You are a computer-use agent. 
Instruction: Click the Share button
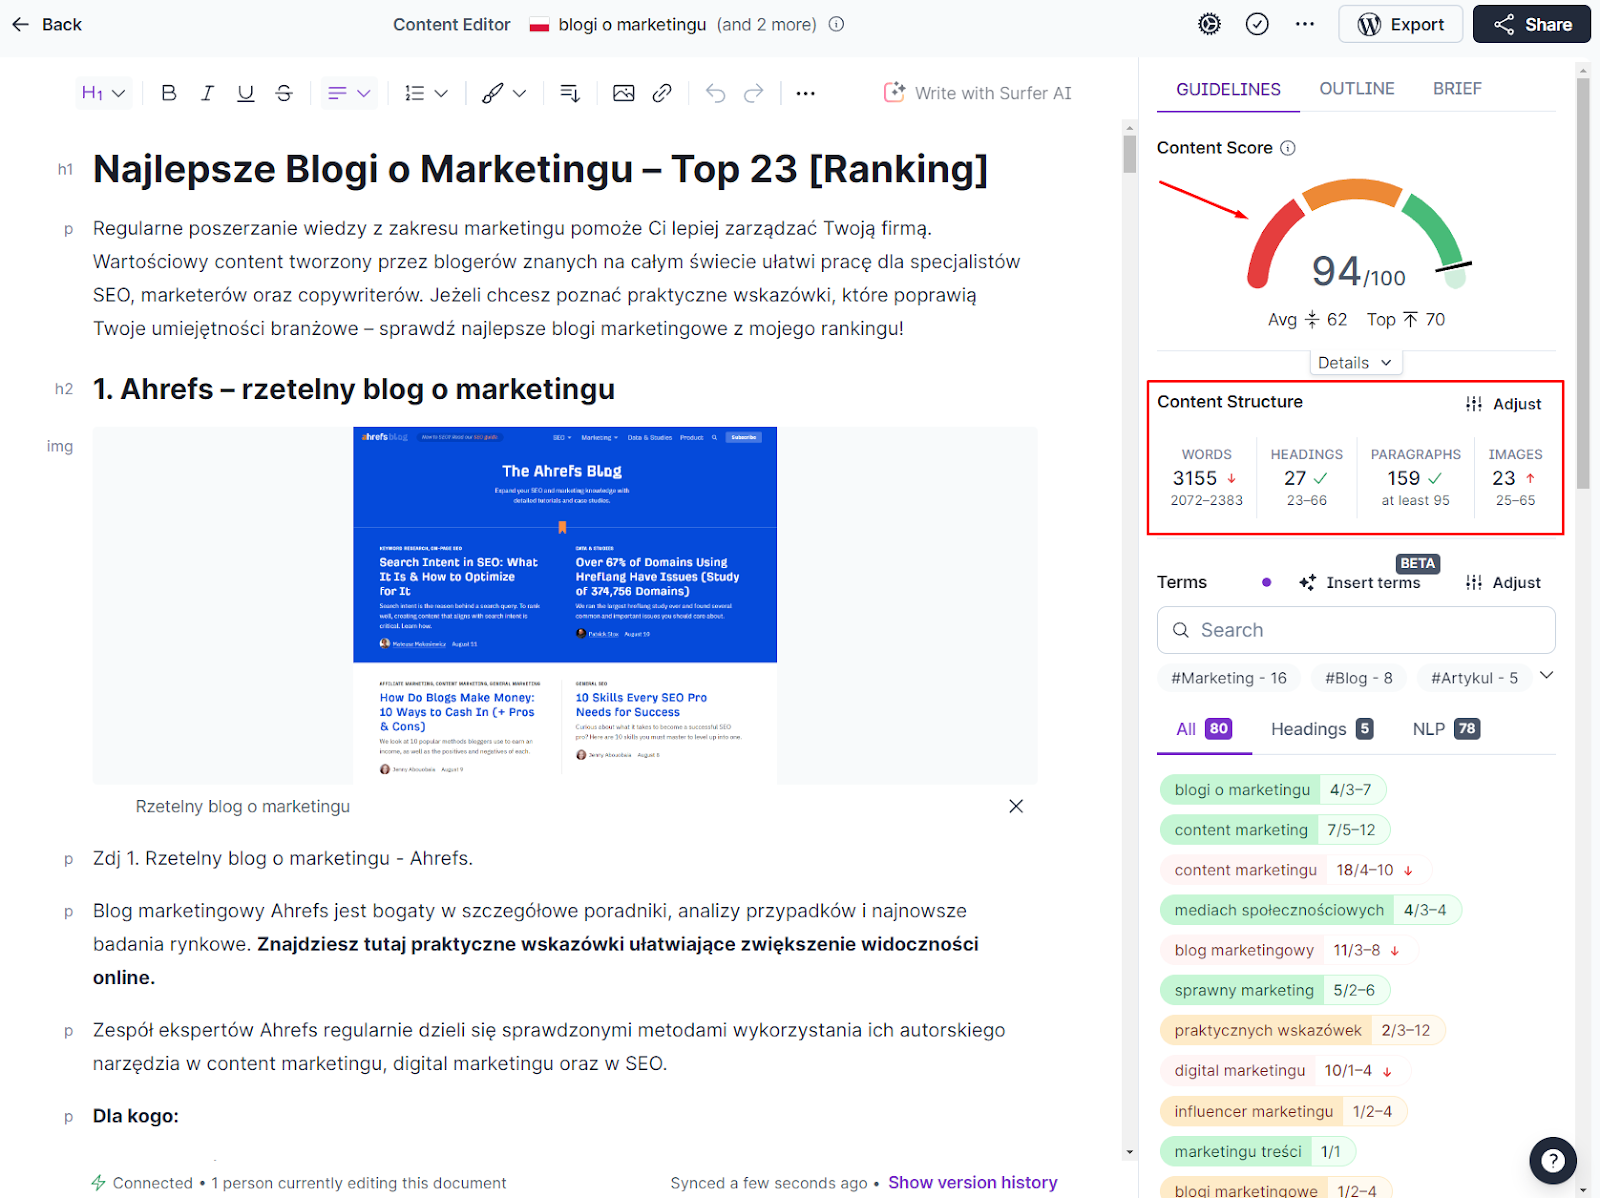click(1532, 24)
